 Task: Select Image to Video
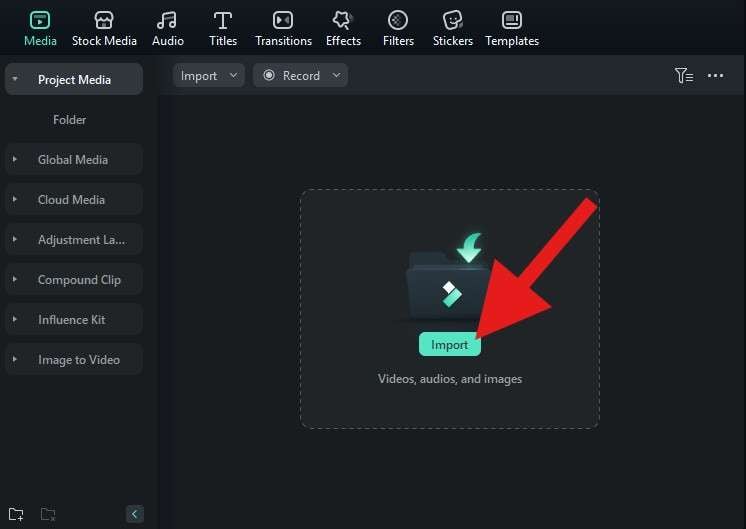click(74, 359)
